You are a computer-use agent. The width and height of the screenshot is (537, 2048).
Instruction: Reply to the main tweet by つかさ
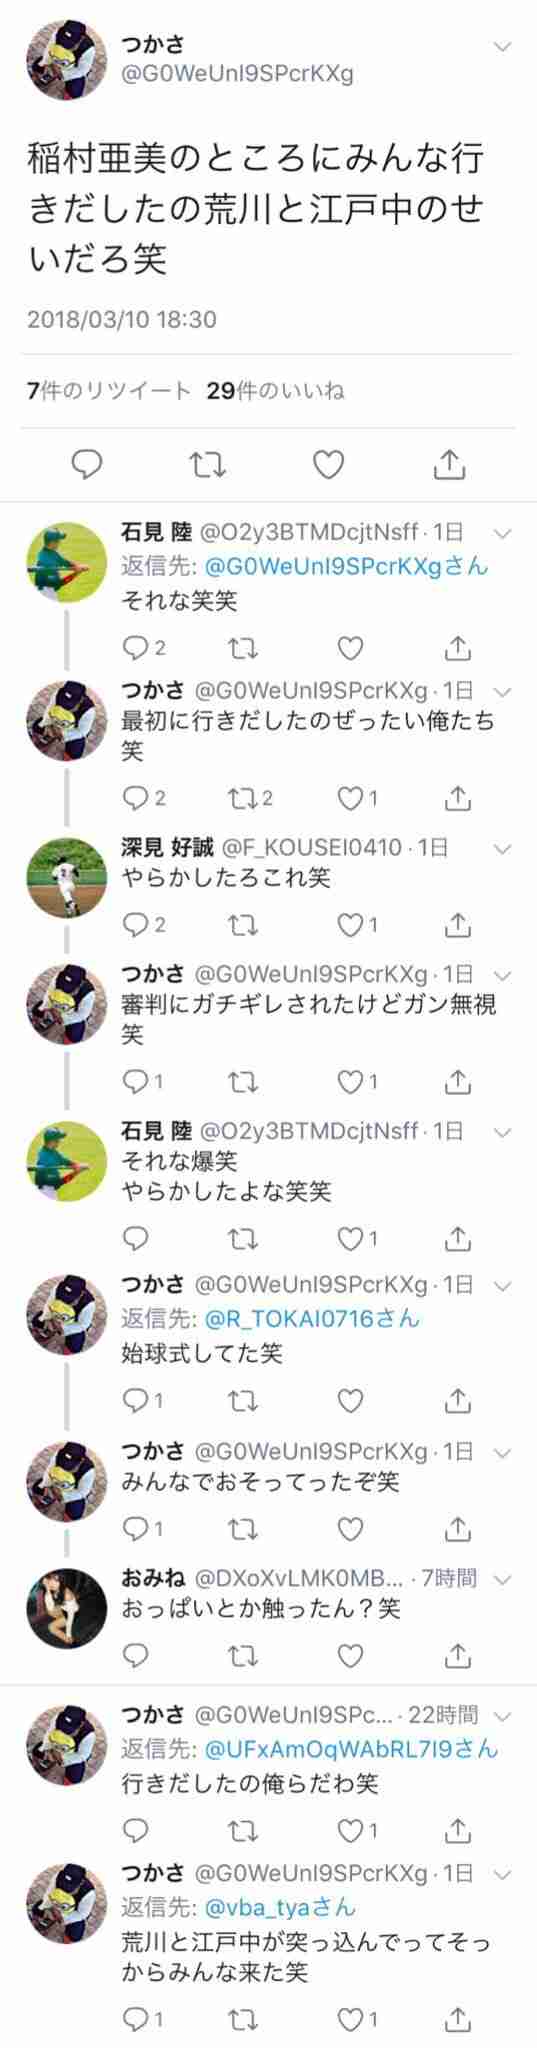[88, 465]
